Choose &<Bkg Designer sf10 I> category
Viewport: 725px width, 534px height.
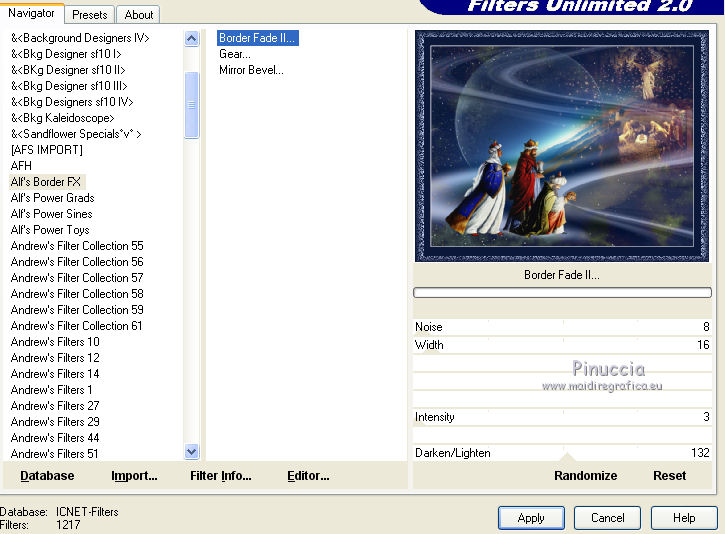coord(66,54)
